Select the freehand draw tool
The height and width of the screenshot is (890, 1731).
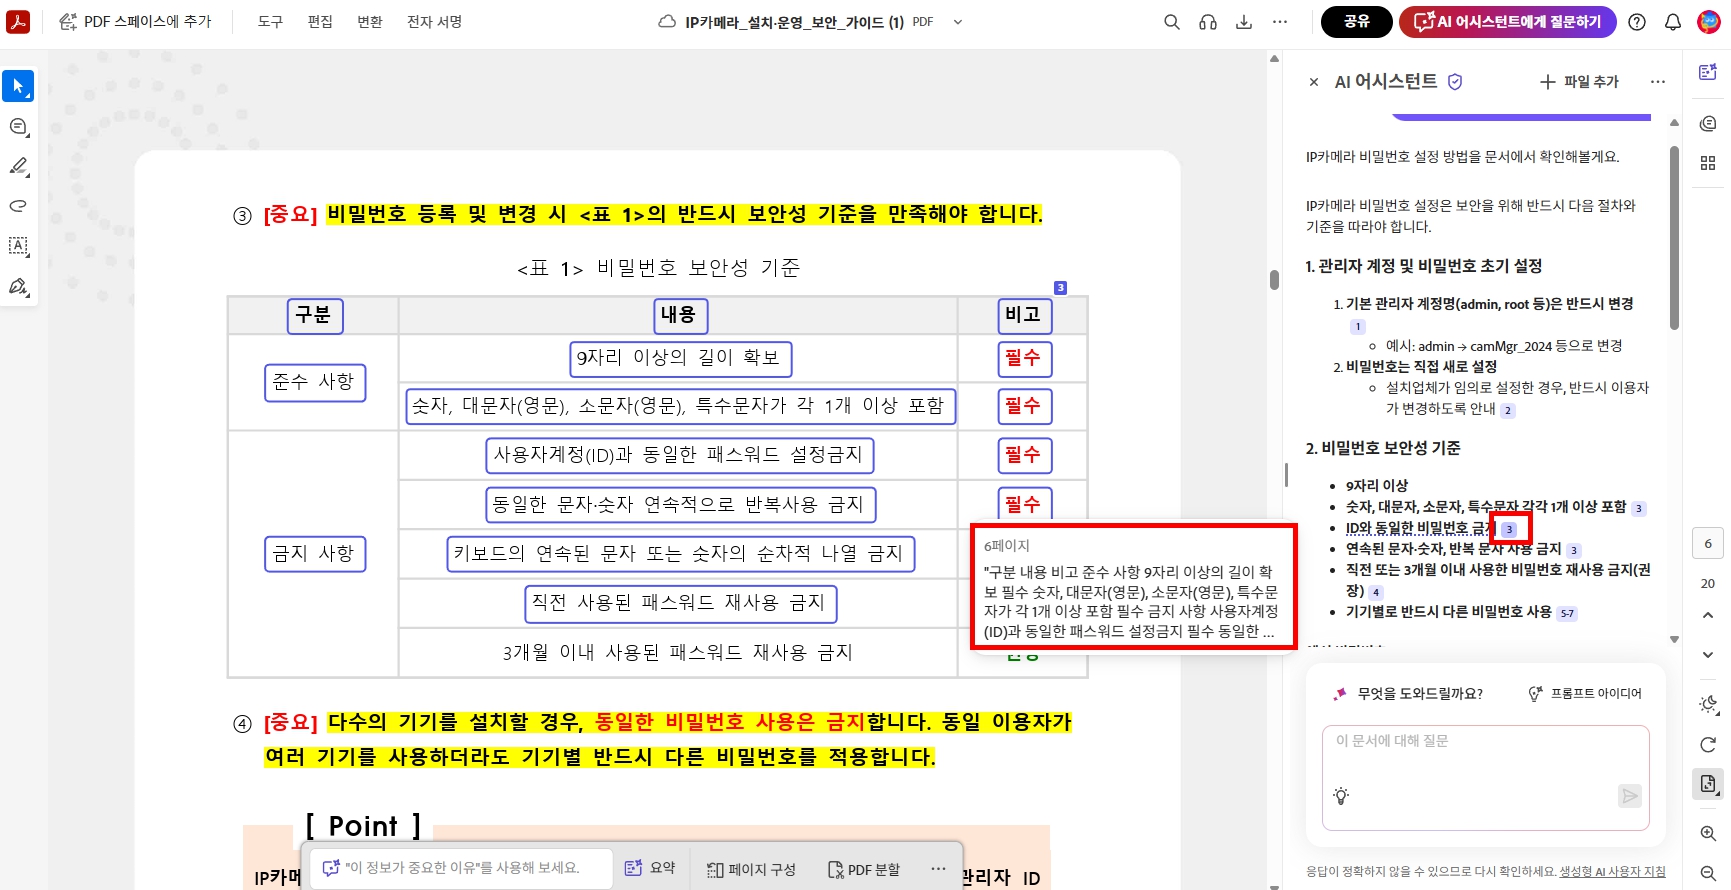coord(18,206)
